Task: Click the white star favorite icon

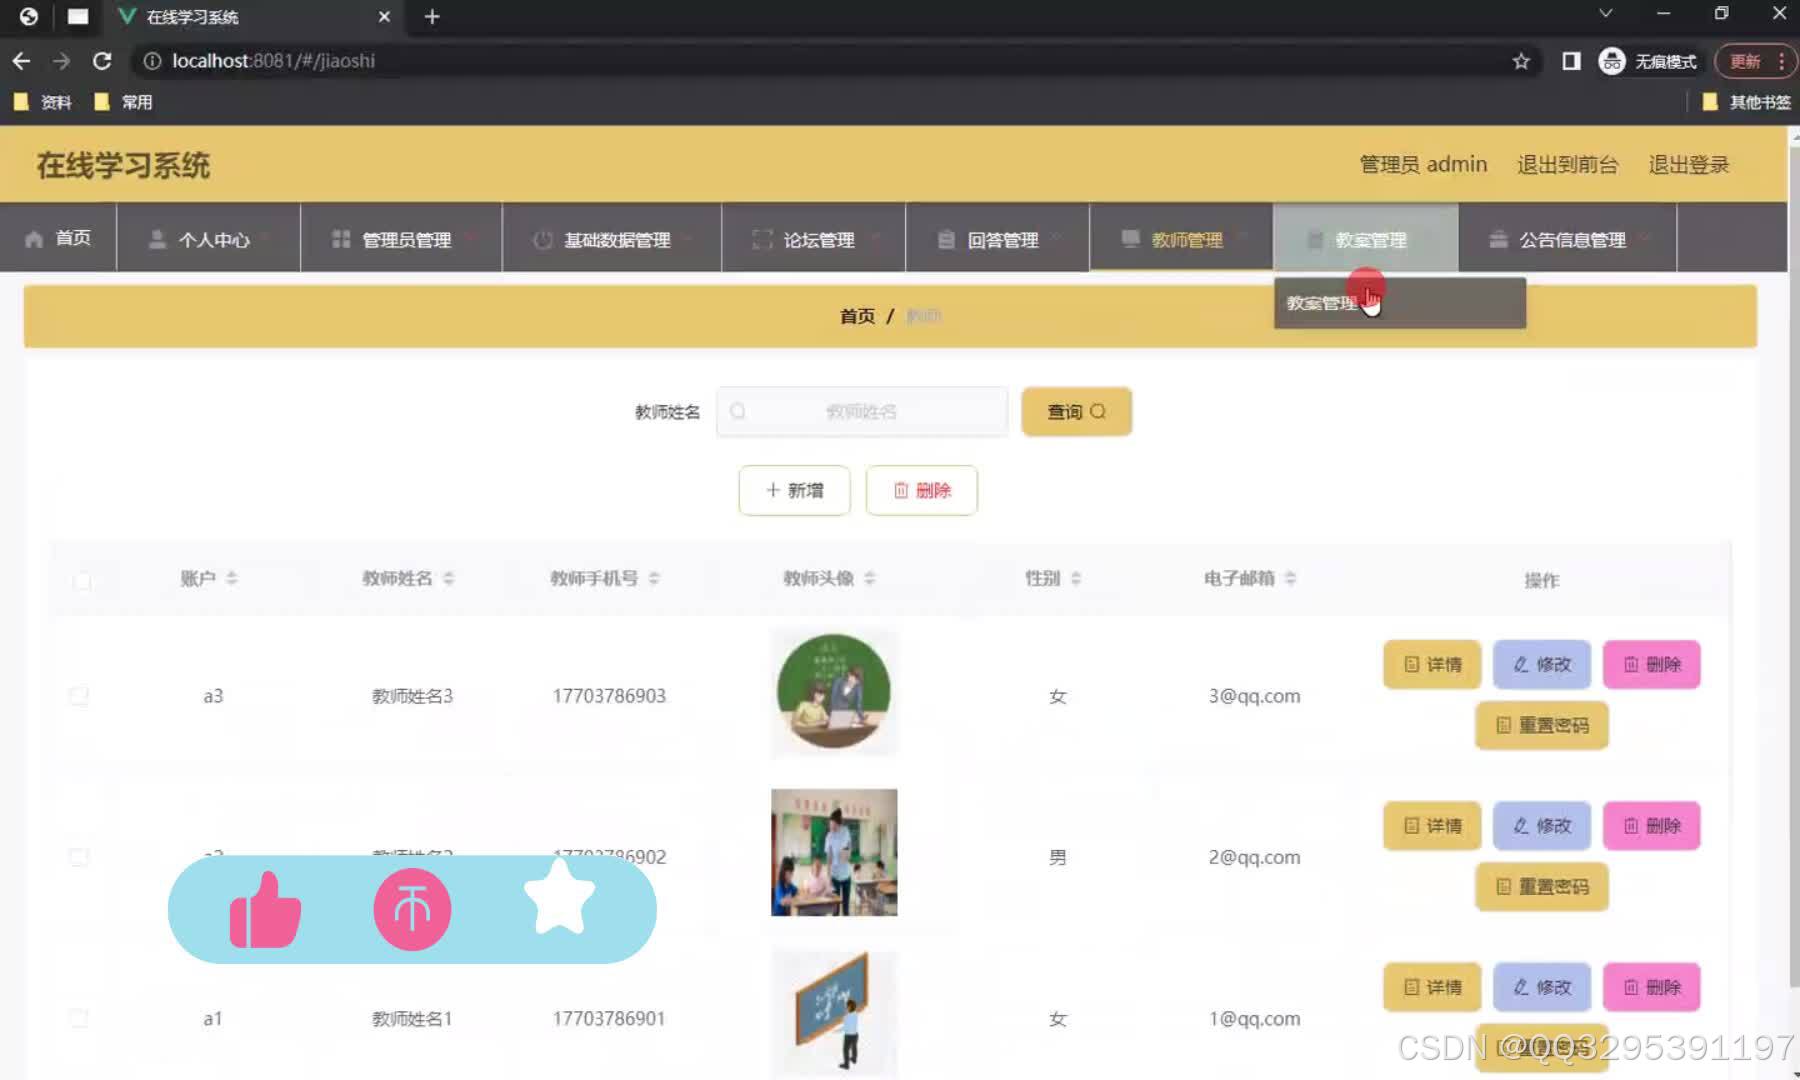Action: click(x=559, y=897)
